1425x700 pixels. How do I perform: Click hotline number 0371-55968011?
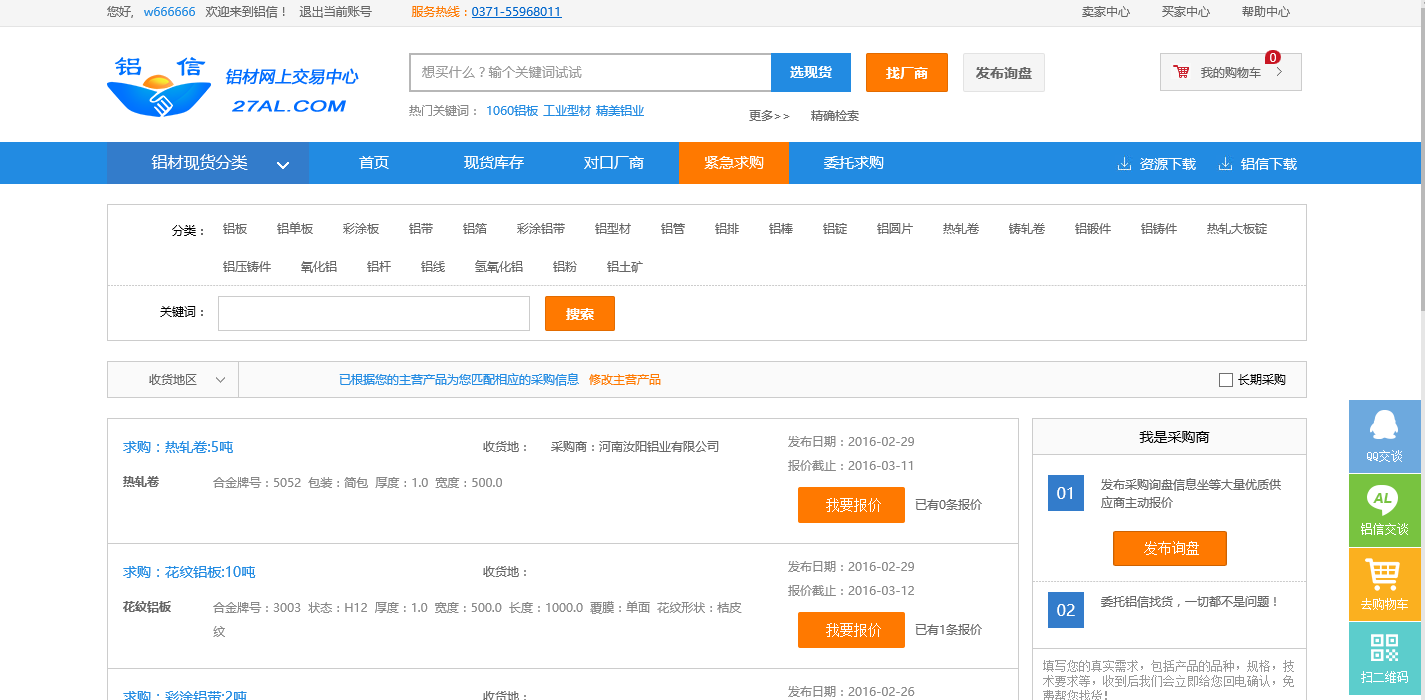pyautogui.click(x=516, y=12)
